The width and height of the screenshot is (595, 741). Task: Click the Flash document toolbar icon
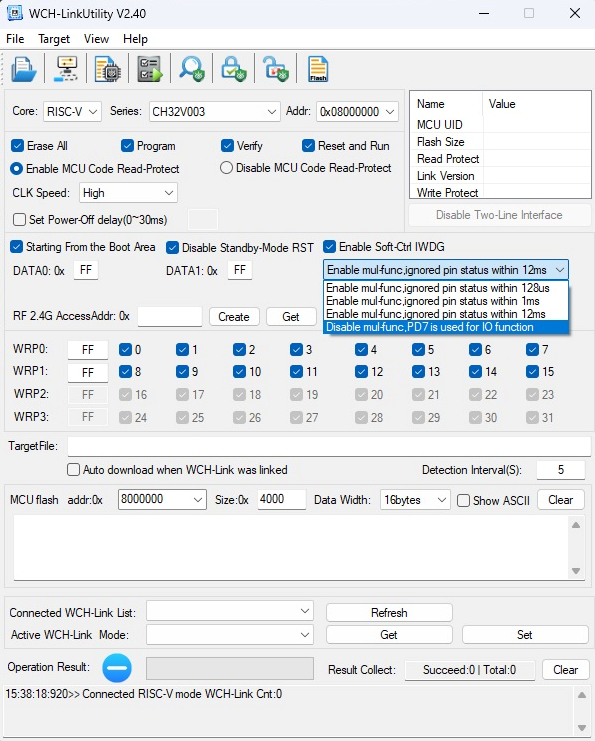[x=318, y=69]
